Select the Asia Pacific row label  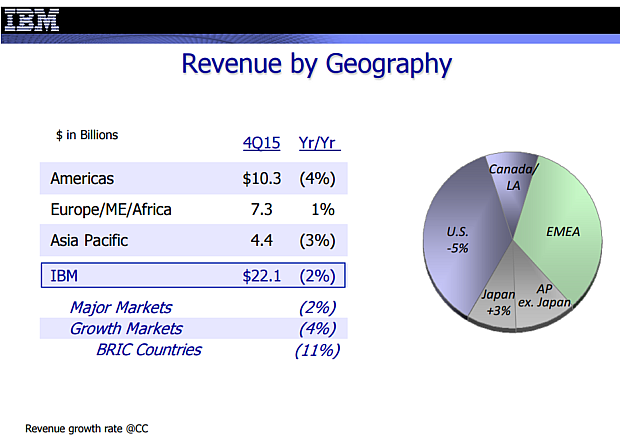89,240
